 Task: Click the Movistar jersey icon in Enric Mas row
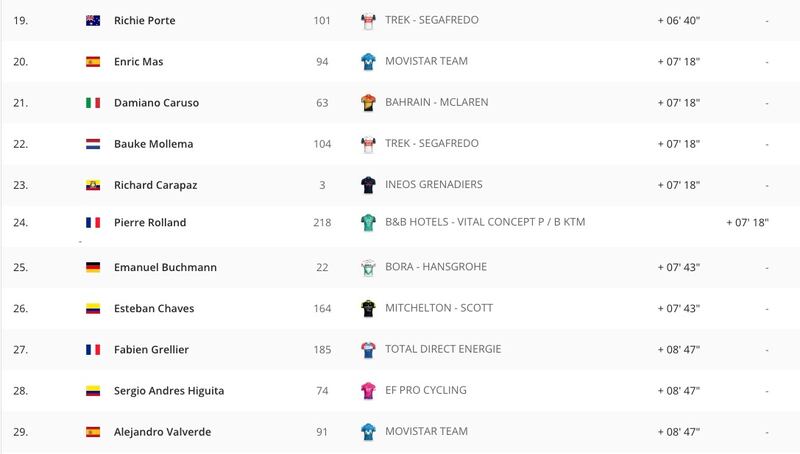(368, 62)
